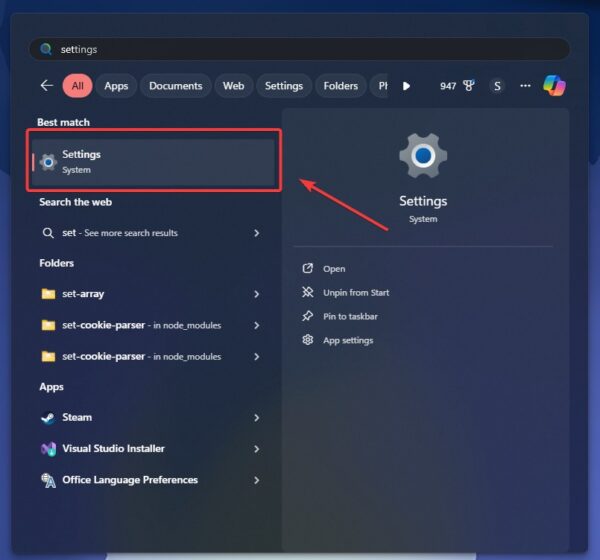Expand the set-array folder chevron

click(x=257, y=294)
